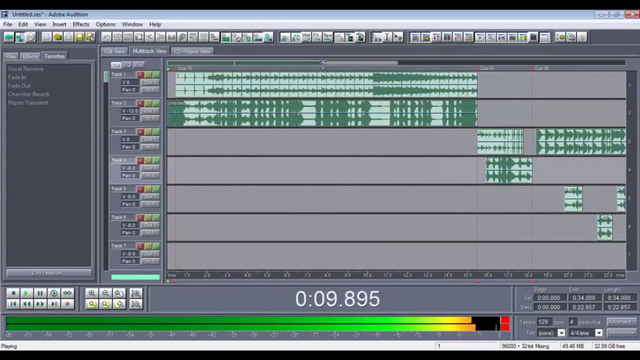640x360 pixels.
Task: Click the Save All toolbar icon
Action: tap(90, 38)
